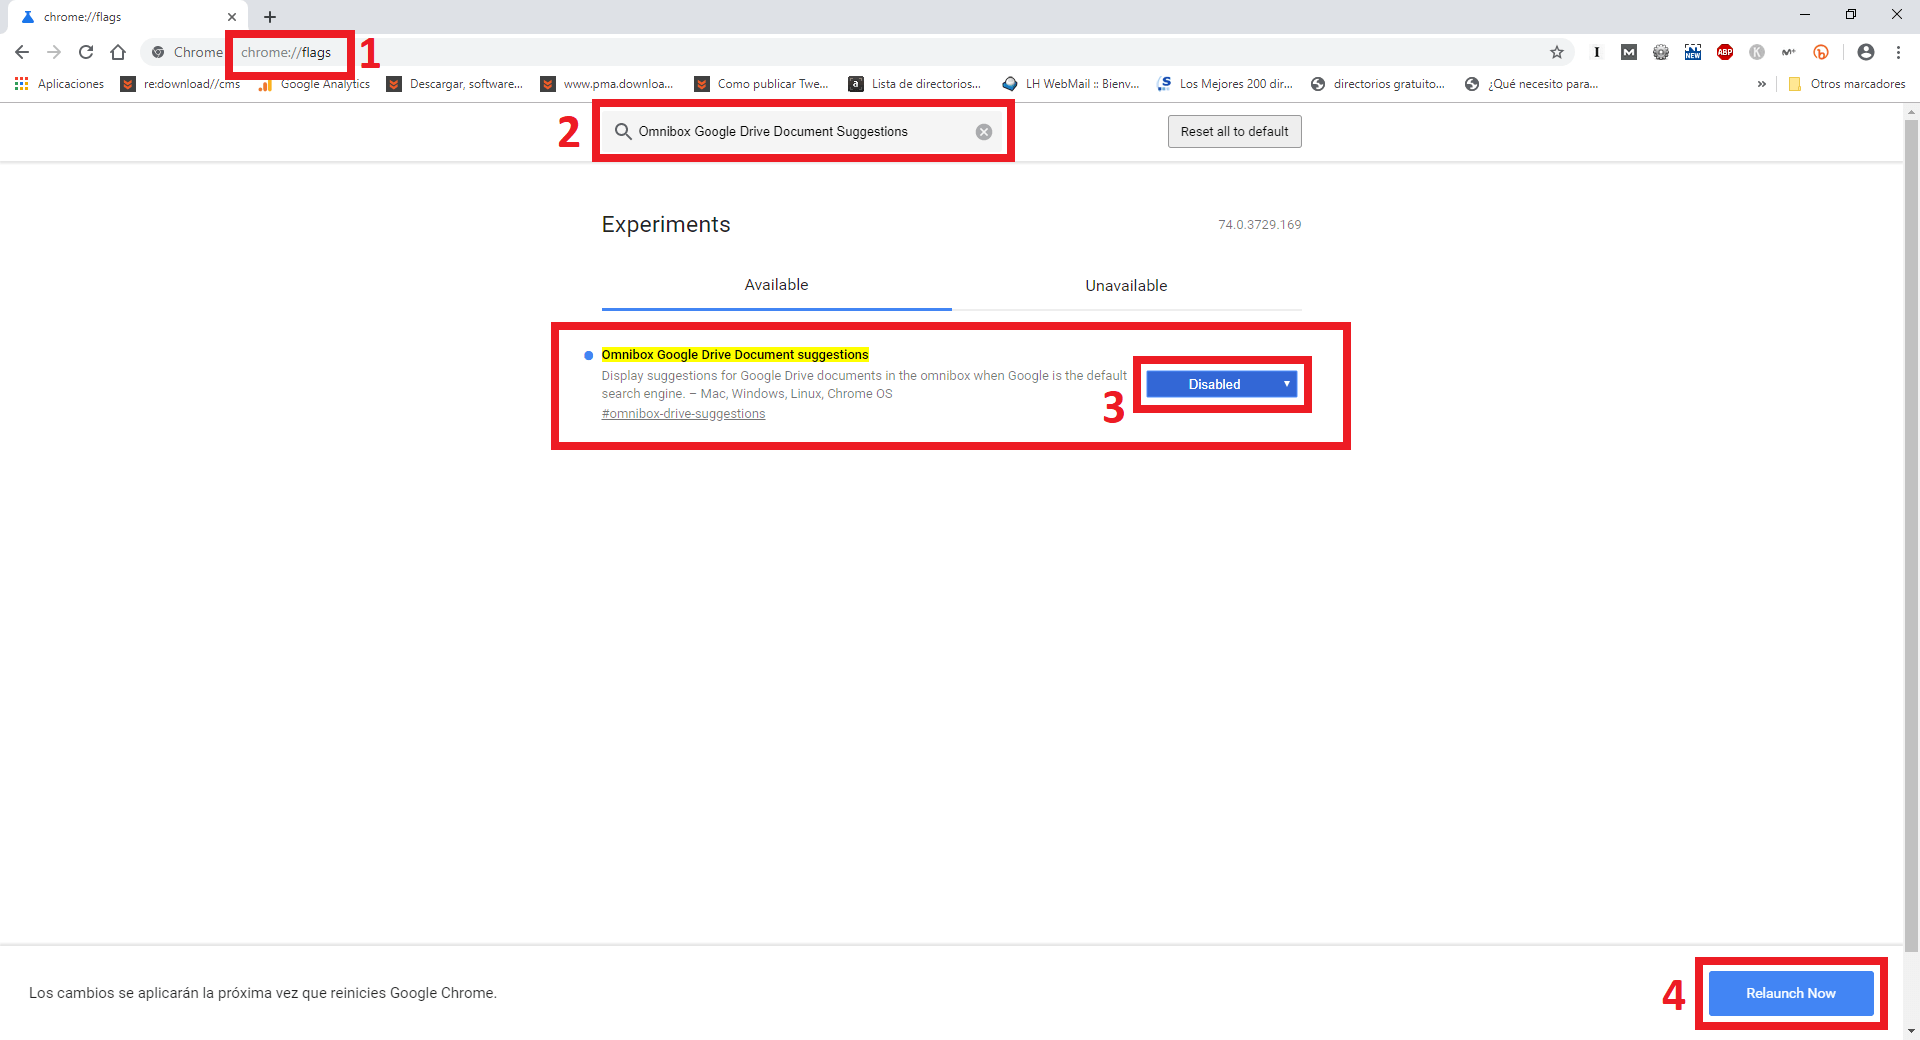The image size is (1920, 1040).
Task: Open the 'Los Mejores 200 dir...' bookmark
Action: tap(1225, 84)
